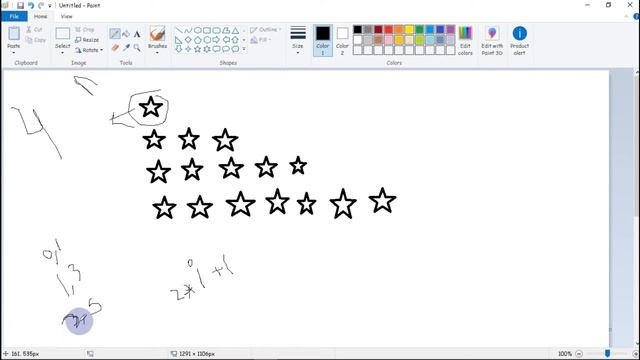This screenshot has width=640, height=360.
Task: Choose the Right triangle shape
Action: tap(179, 40)
